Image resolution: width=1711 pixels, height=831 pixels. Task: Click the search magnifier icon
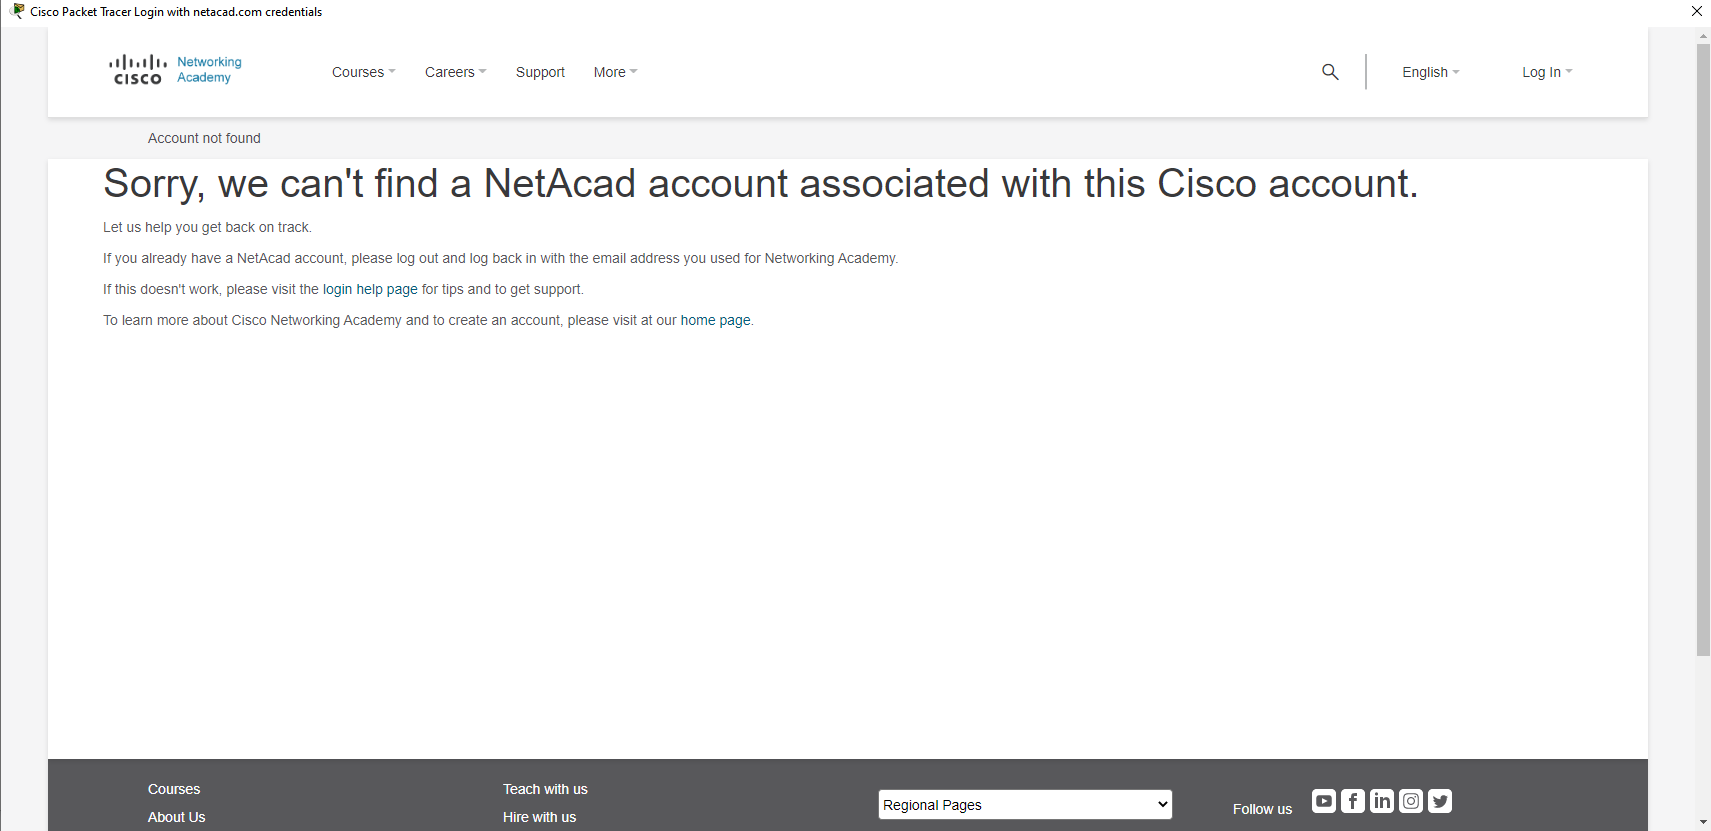(x=1330, y=72)
